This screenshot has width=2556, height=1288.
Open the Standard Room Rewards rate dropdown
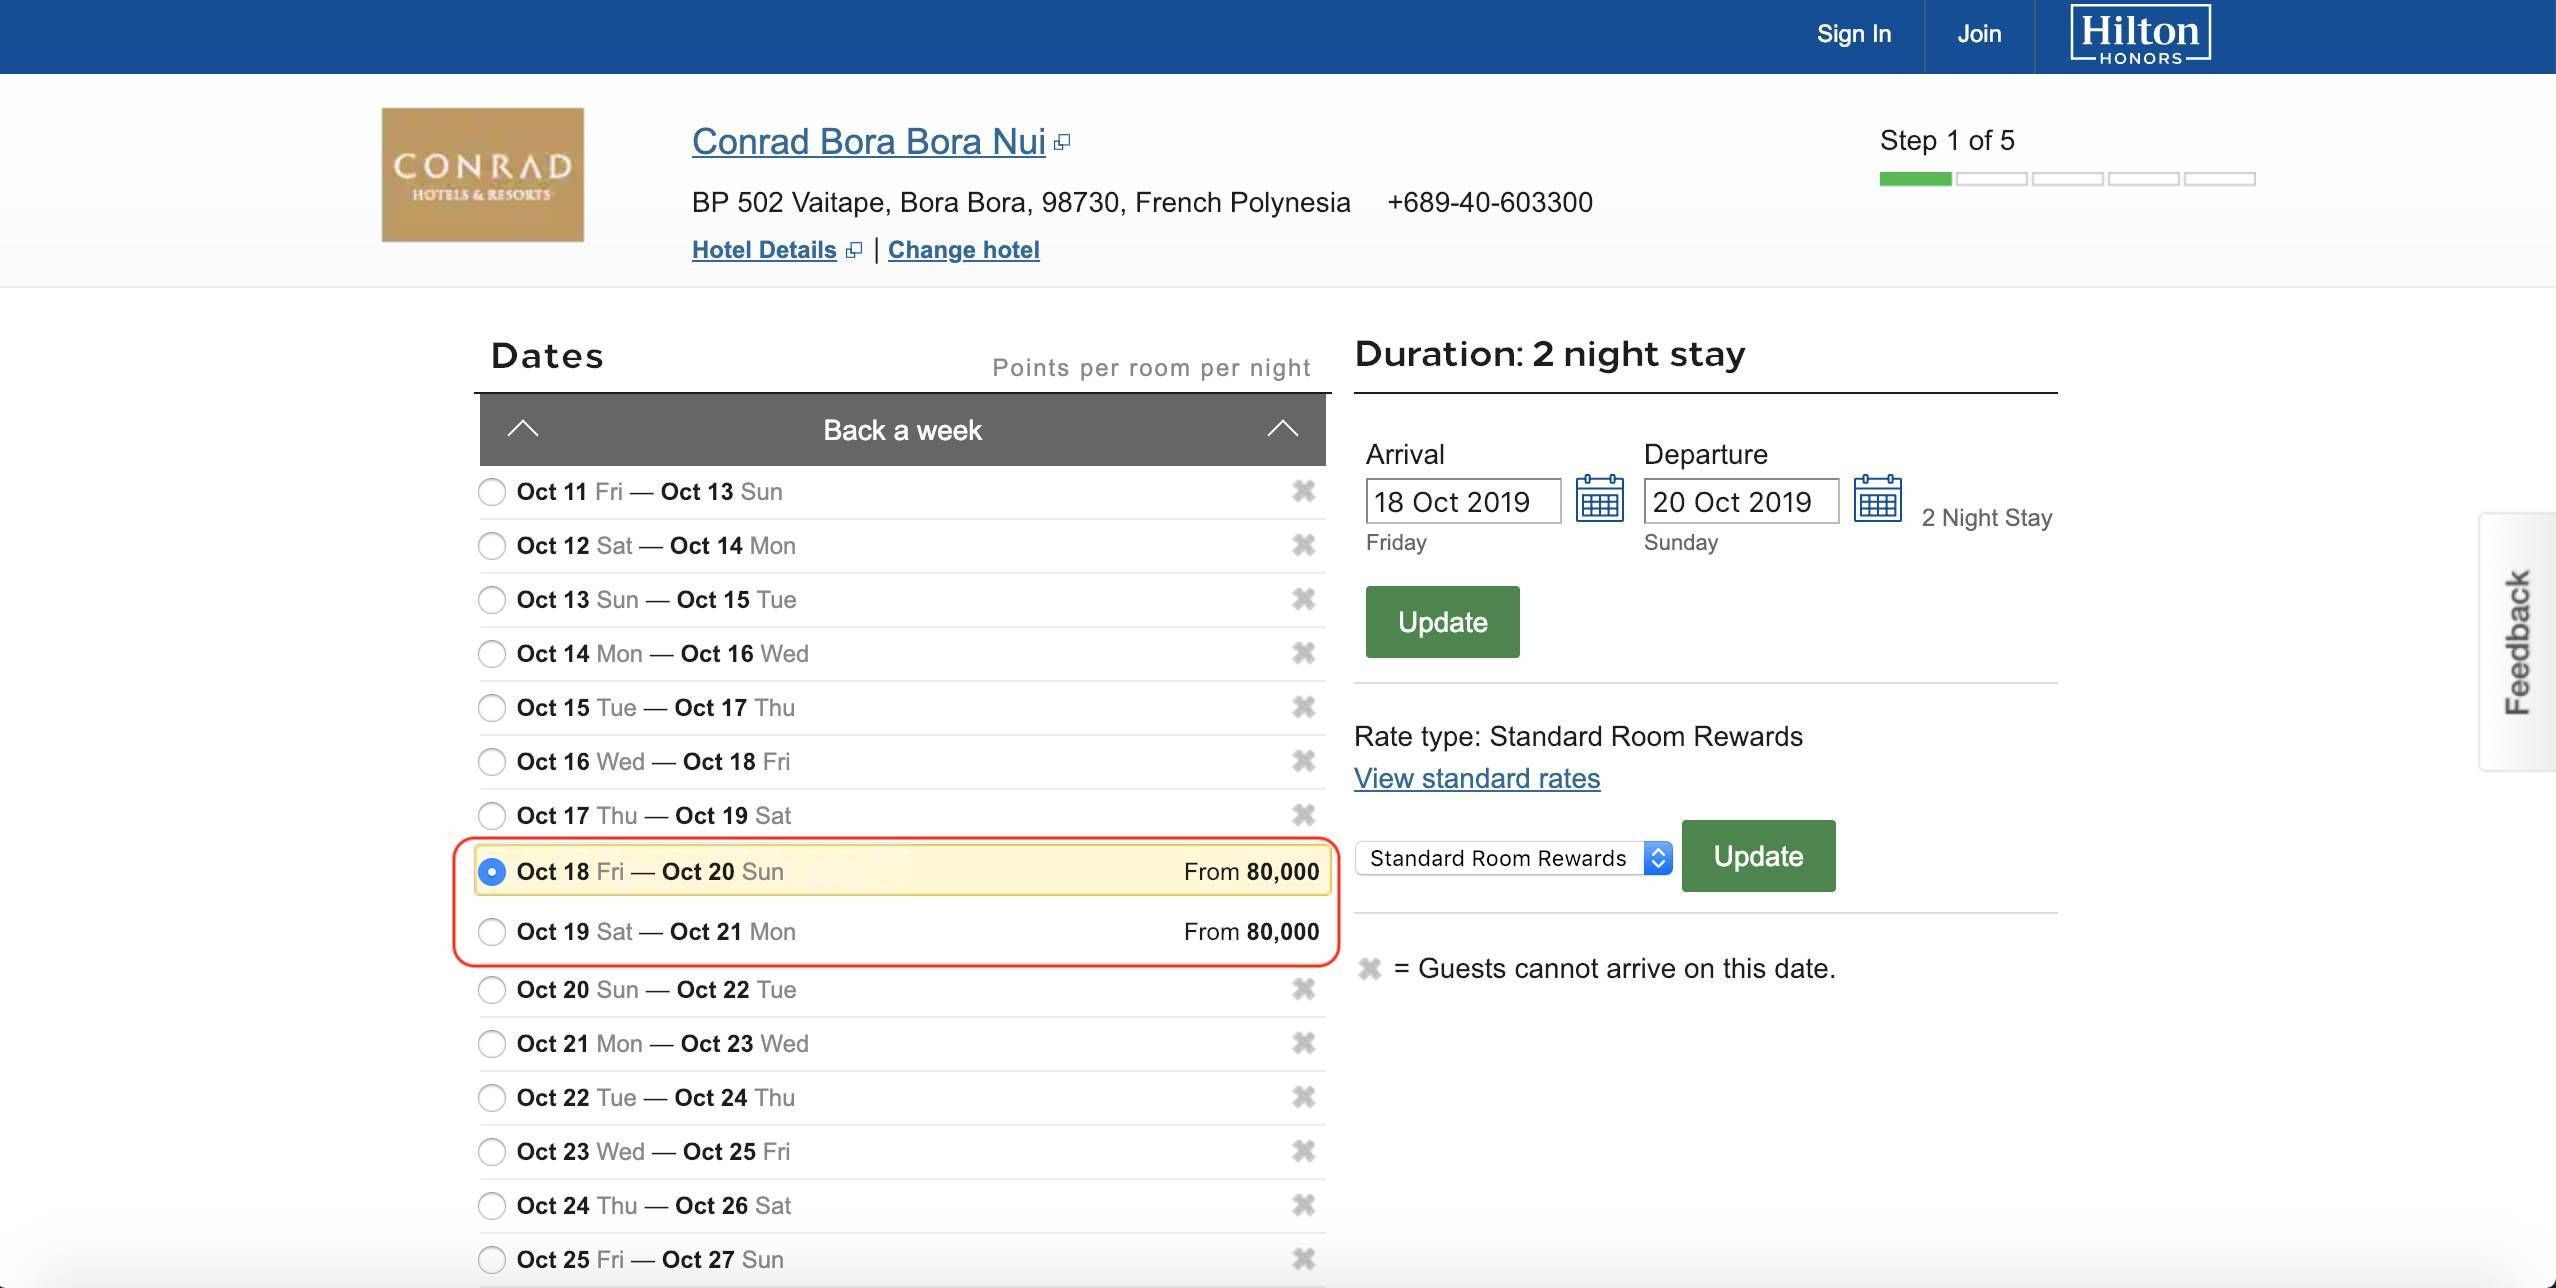[x=1513, y=858]
